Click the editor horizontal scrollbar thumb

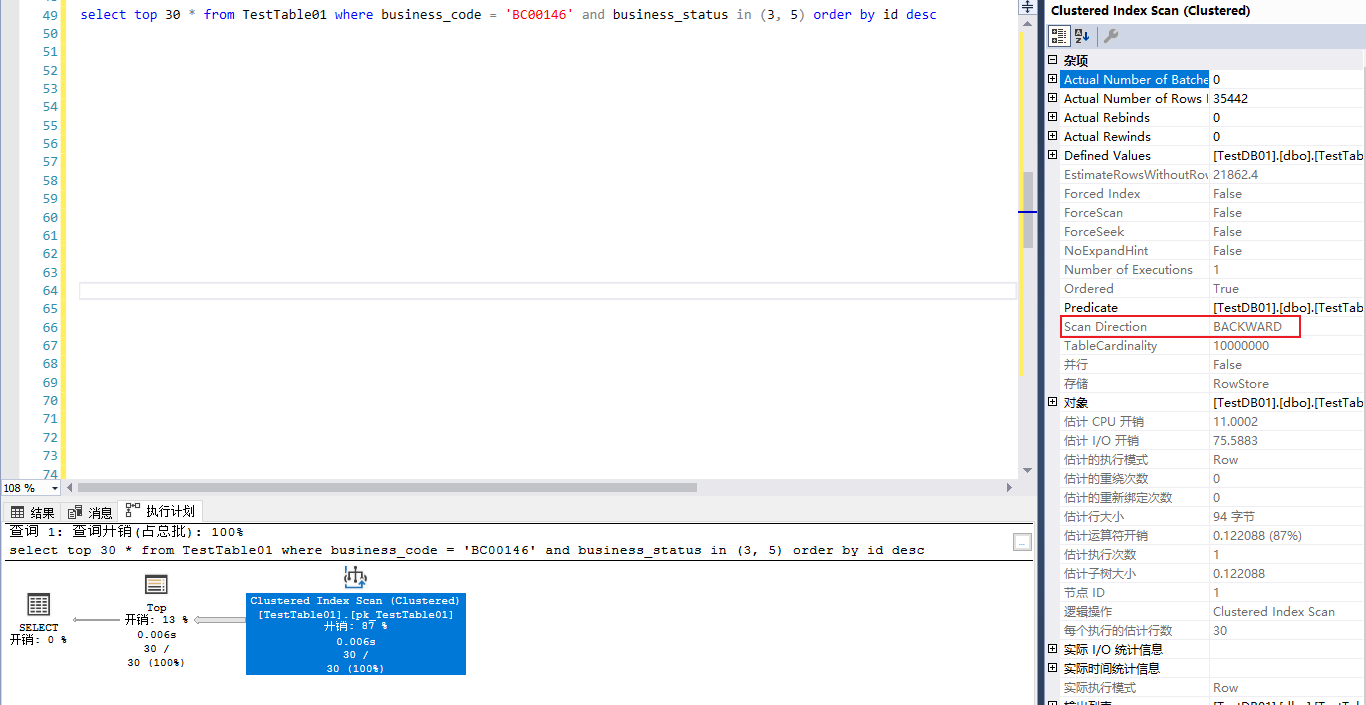point(386,488)
